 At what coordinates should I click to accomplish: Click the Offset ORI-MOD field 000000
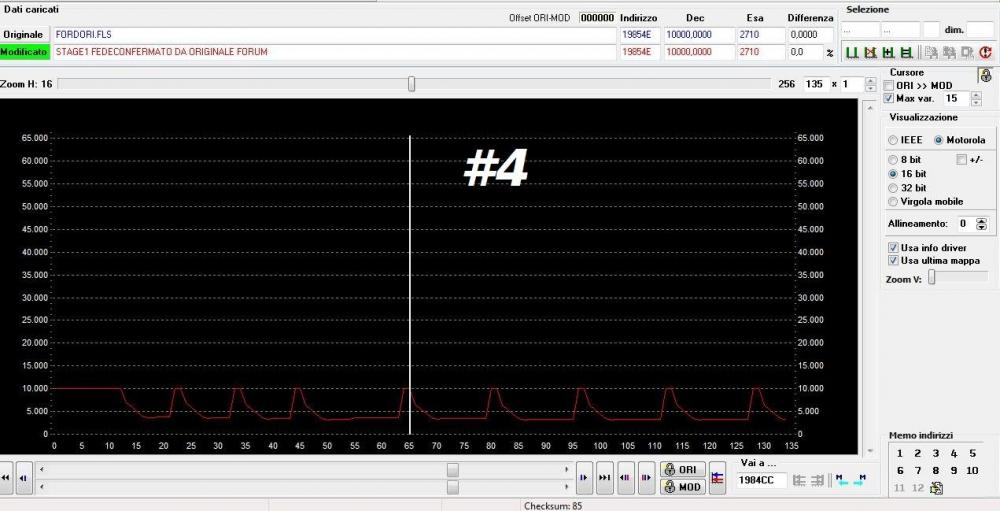(598, 18)
